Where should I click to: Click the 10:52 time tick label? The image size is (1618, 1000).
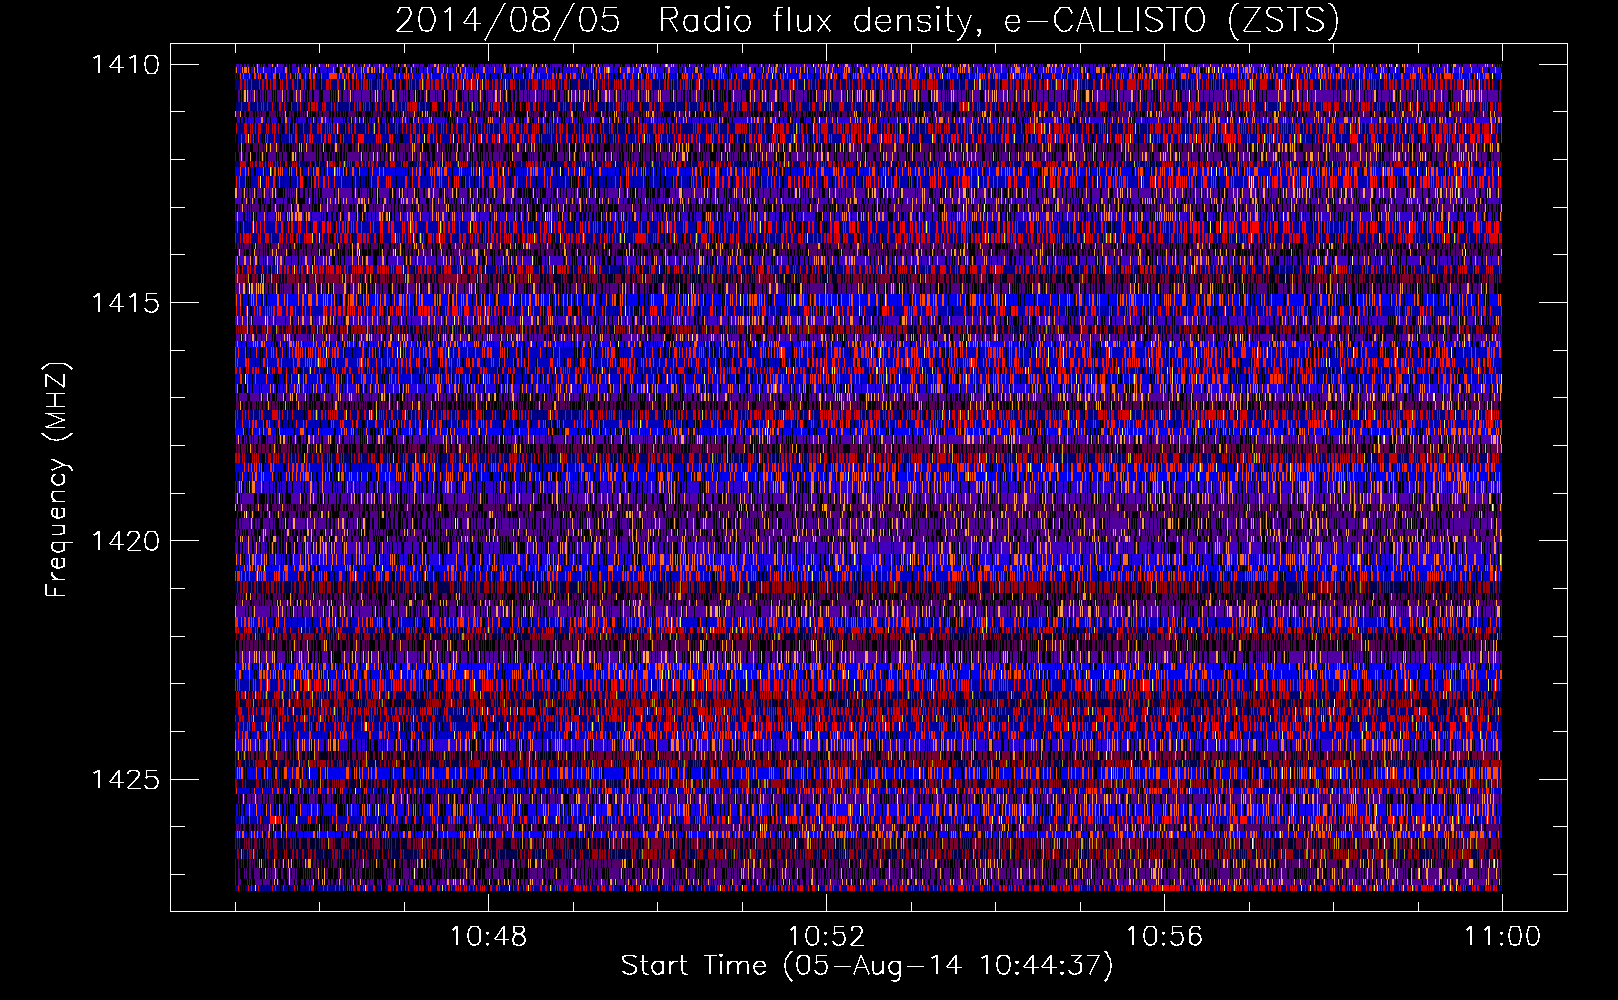[x=826, y=937]
